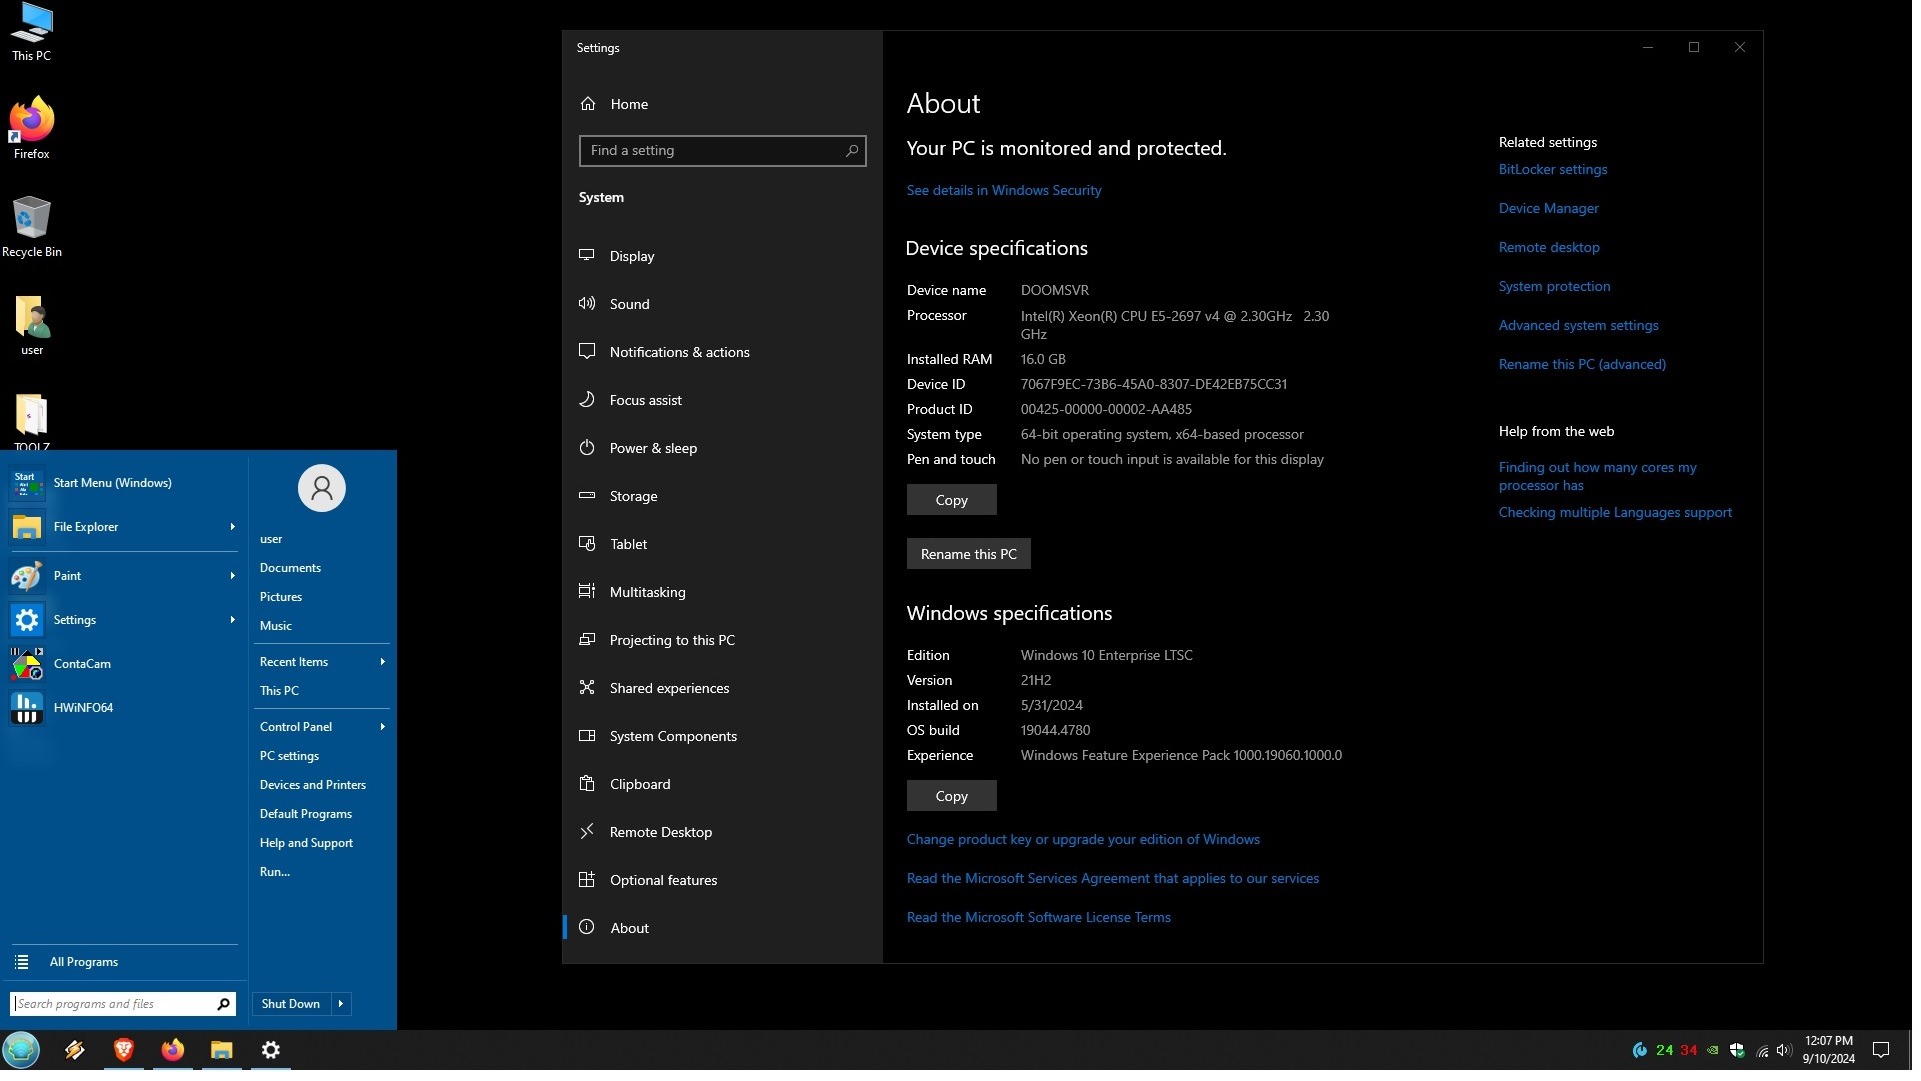Open Display settings icon in sidebar
The image size is (1921, 1081).
click(587, 255)
